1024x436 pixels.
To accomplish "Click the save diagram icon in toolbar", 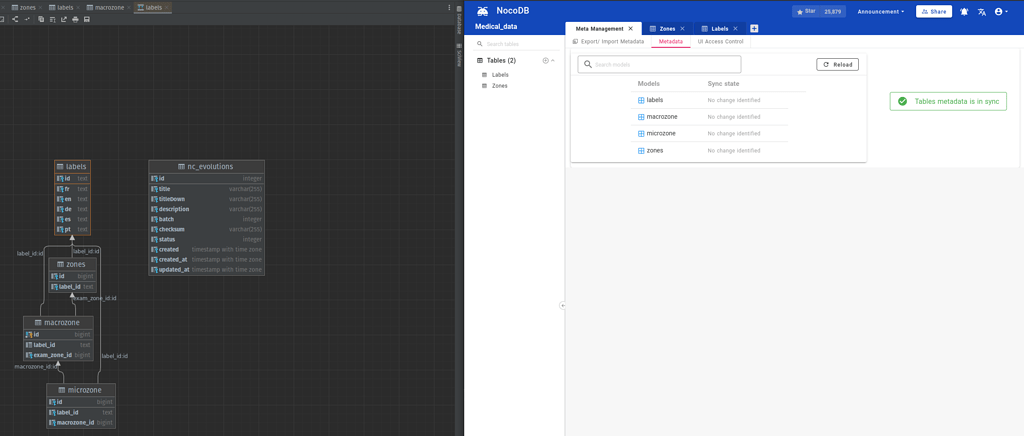I will [x=87, y=19].
